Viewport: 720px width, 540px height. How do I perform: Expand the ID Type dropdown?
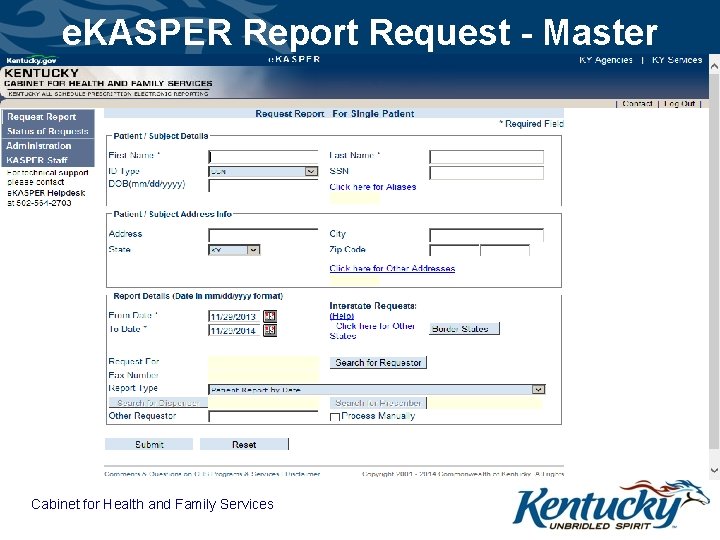coord(311,171)
